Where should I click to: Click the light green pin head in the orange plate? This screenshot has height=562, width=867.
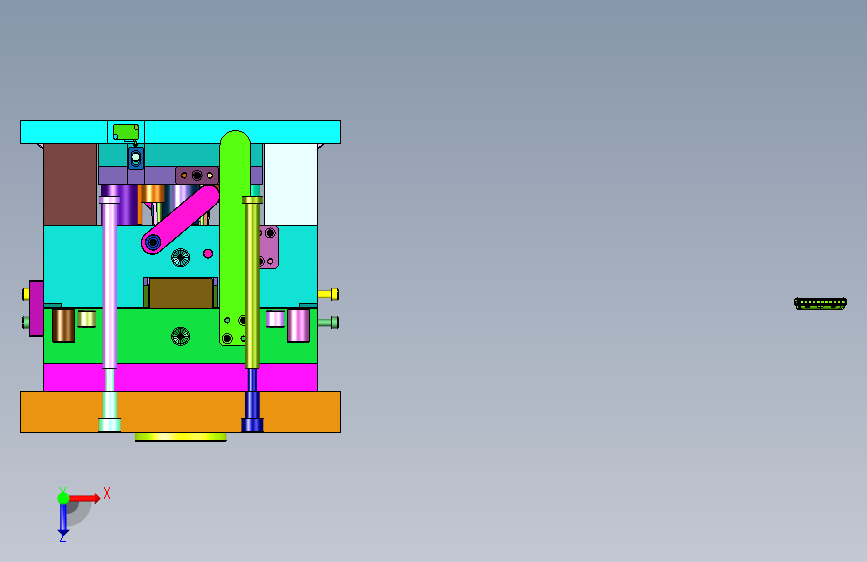[109, 425]
